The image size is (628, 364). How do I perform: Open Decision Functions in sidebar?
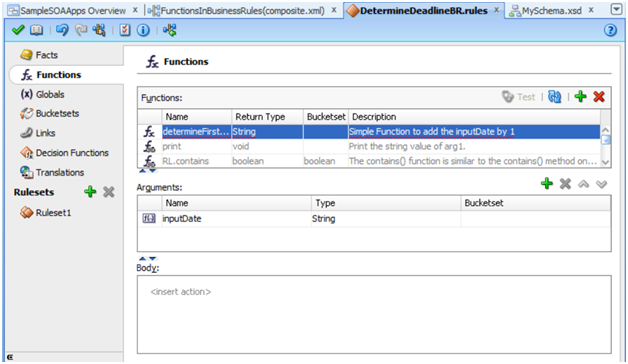tap(64, 153)
